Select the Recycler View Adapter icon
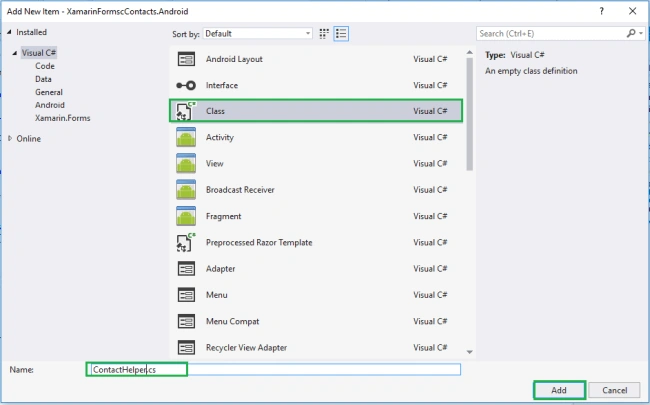The image size is (650, 405). click(x=186, y=347)
